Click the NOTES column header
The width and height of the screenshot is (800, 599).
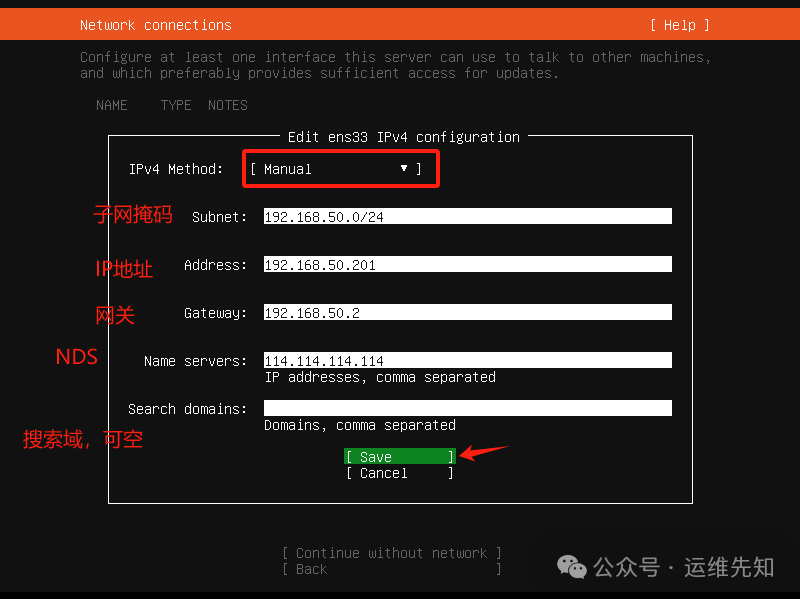tap(228, 105)
